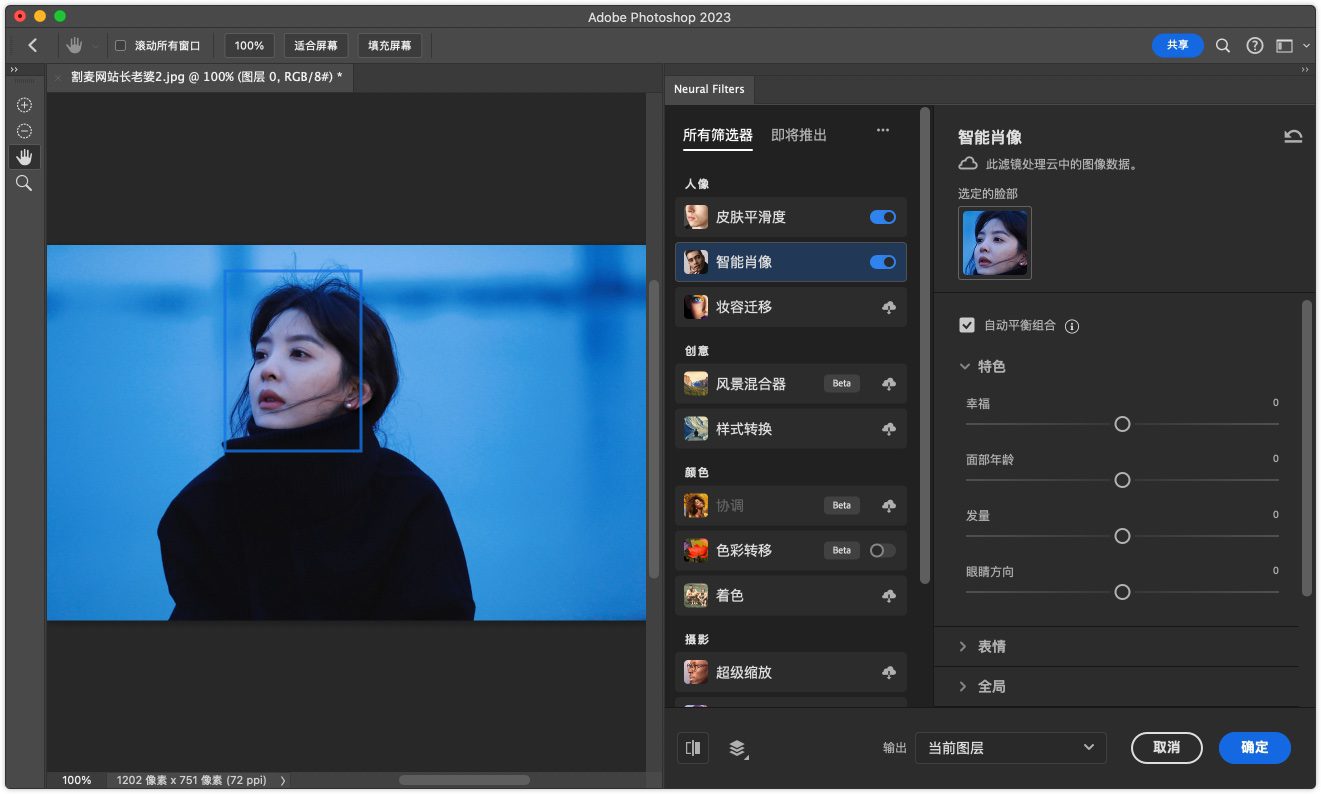Viewport: 1321px width, 794px height.
Task: Switch to the 即将推出 tab
Action: [798, 135]
